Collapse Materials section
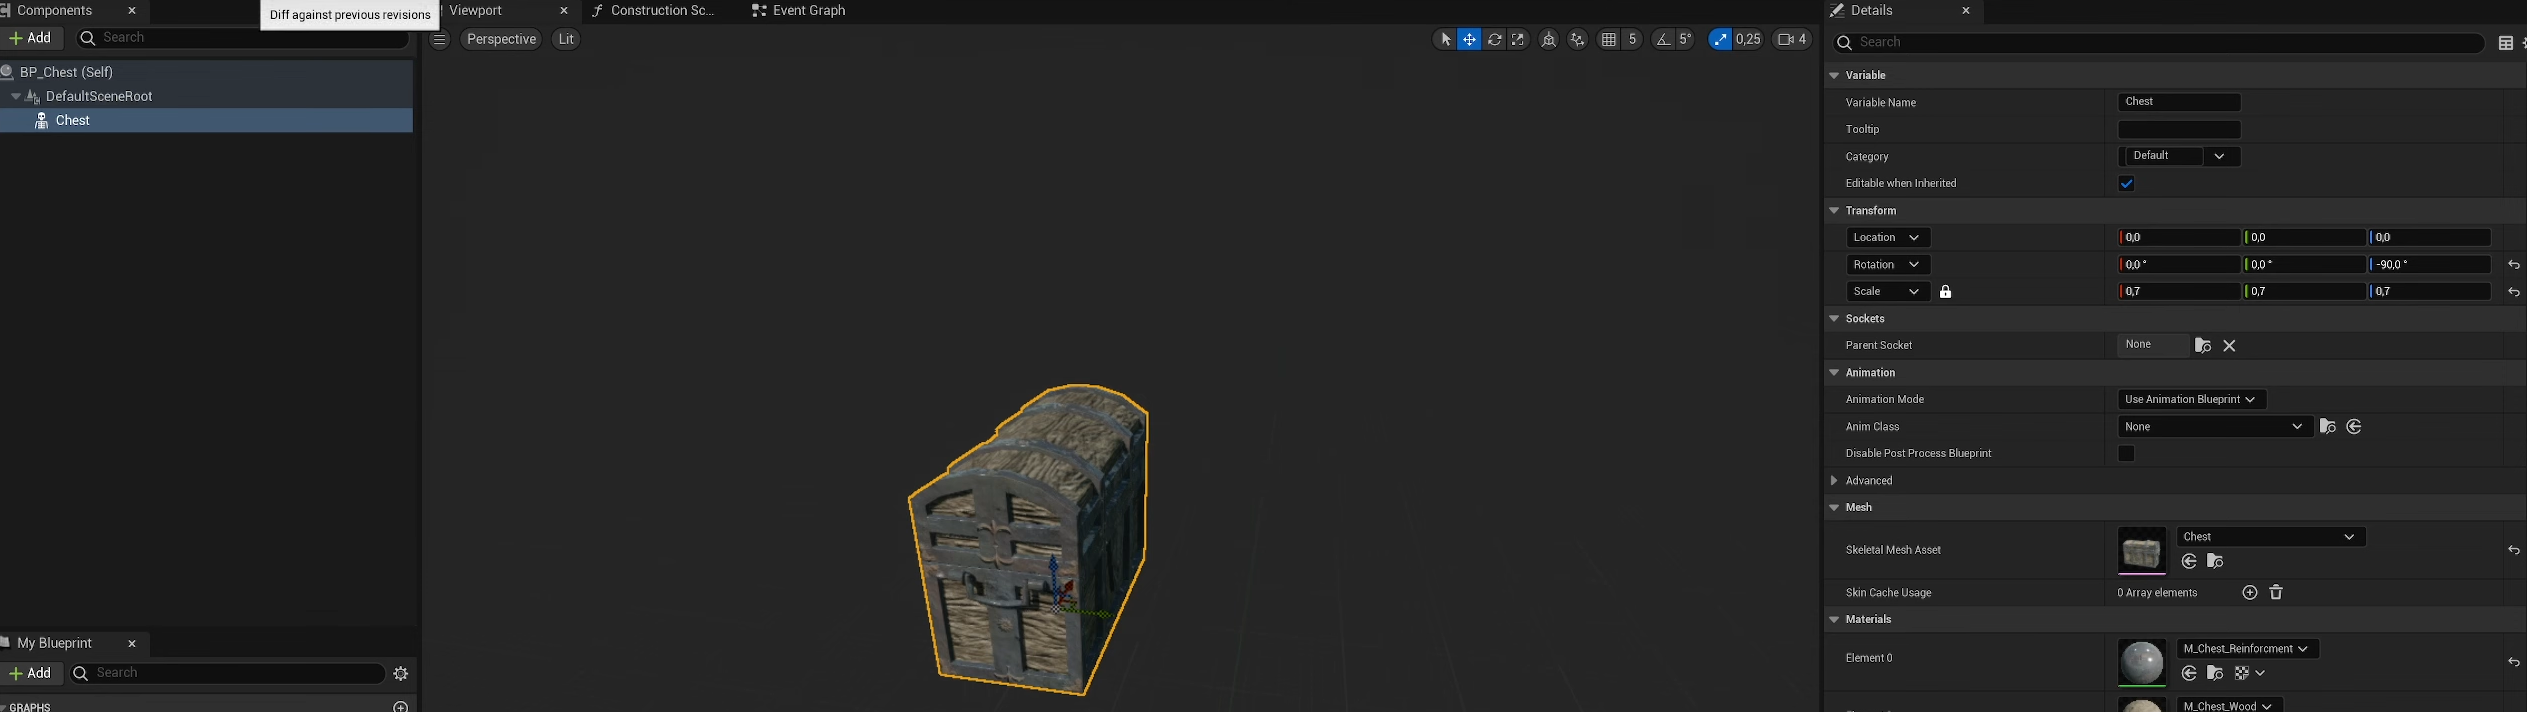This screenshot has height=712, width=2527. click(1834, 620)
